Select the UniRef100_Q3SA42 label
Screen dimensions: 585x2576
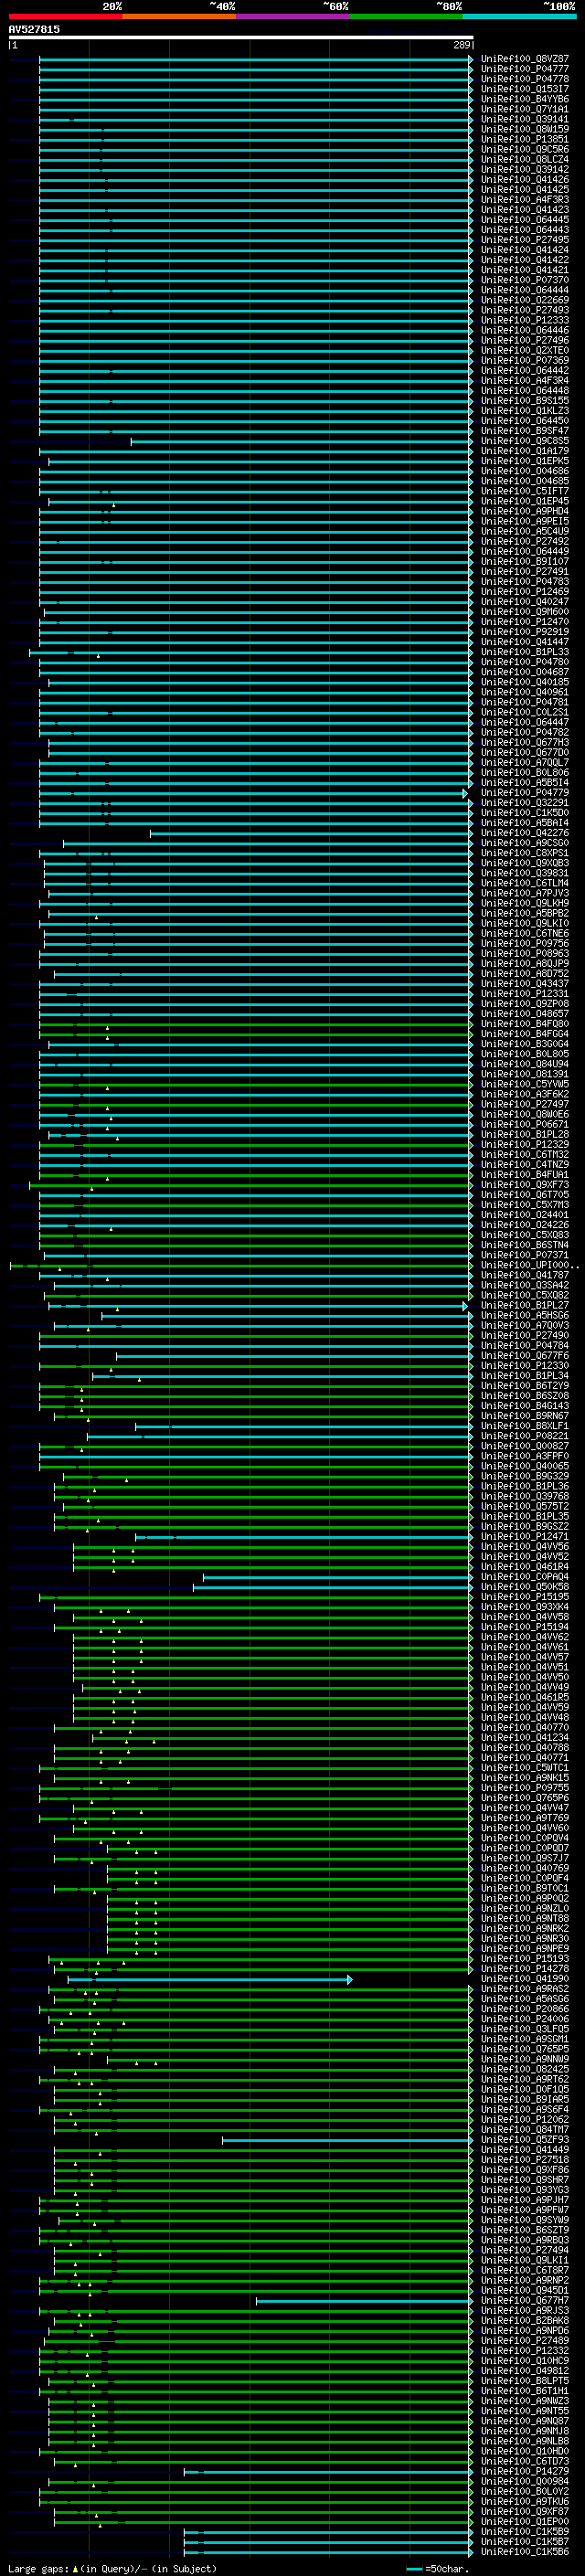point(525,1285)
